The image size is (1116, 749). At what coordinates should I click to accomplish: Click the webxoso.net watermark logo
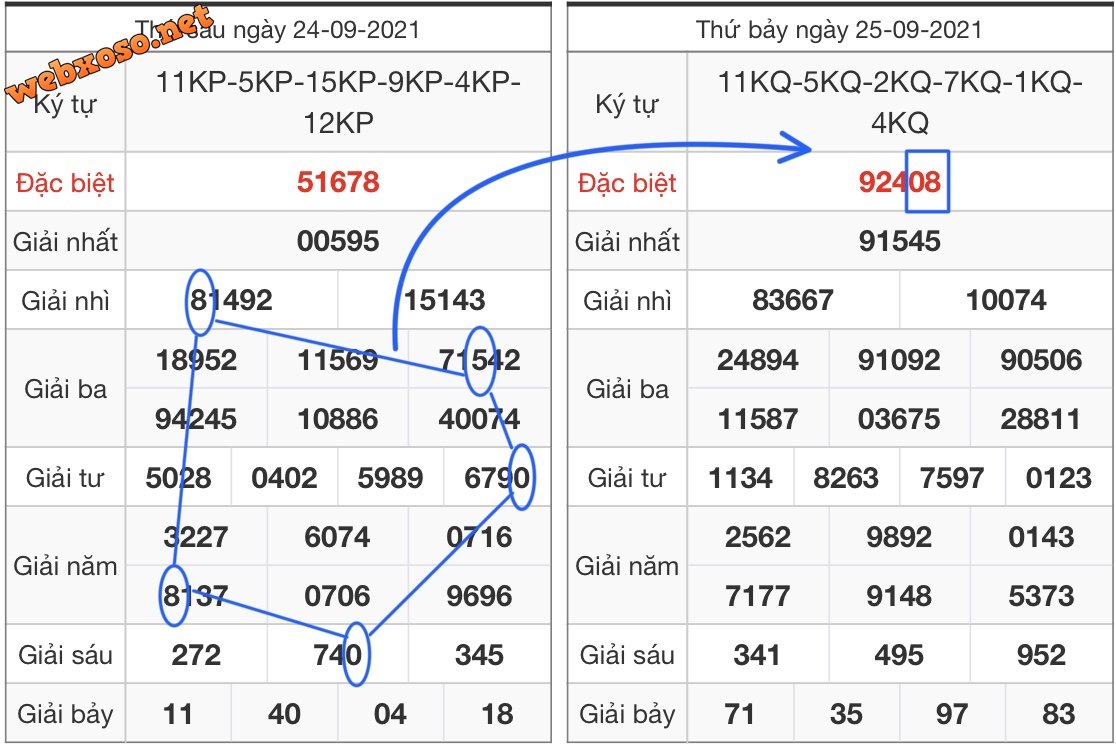click(110, 55)
